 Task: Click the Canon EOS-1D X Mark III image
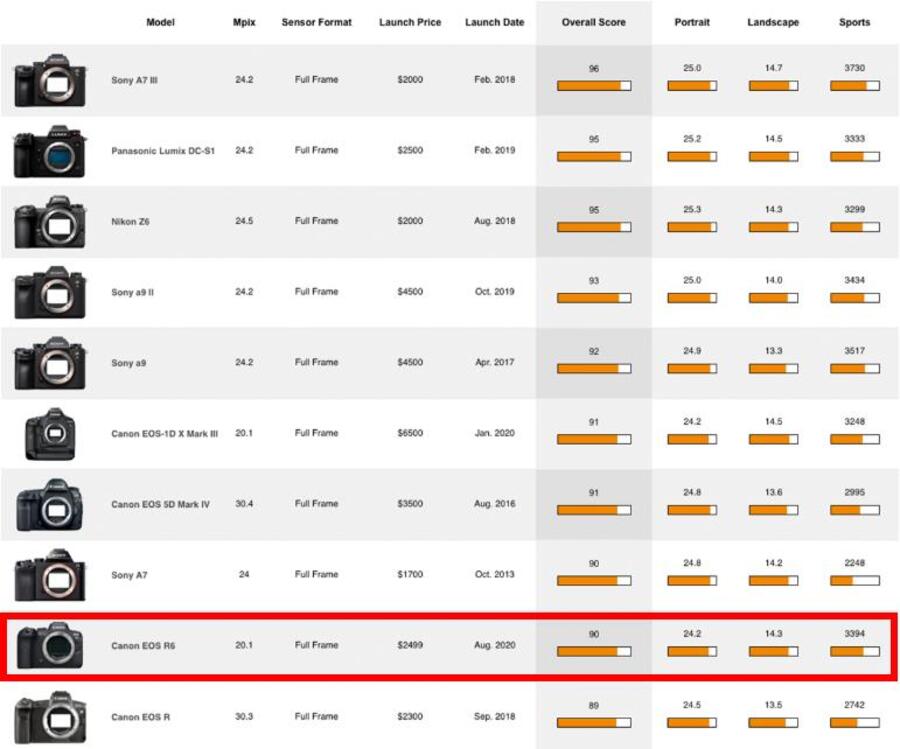tap(50, 435)
